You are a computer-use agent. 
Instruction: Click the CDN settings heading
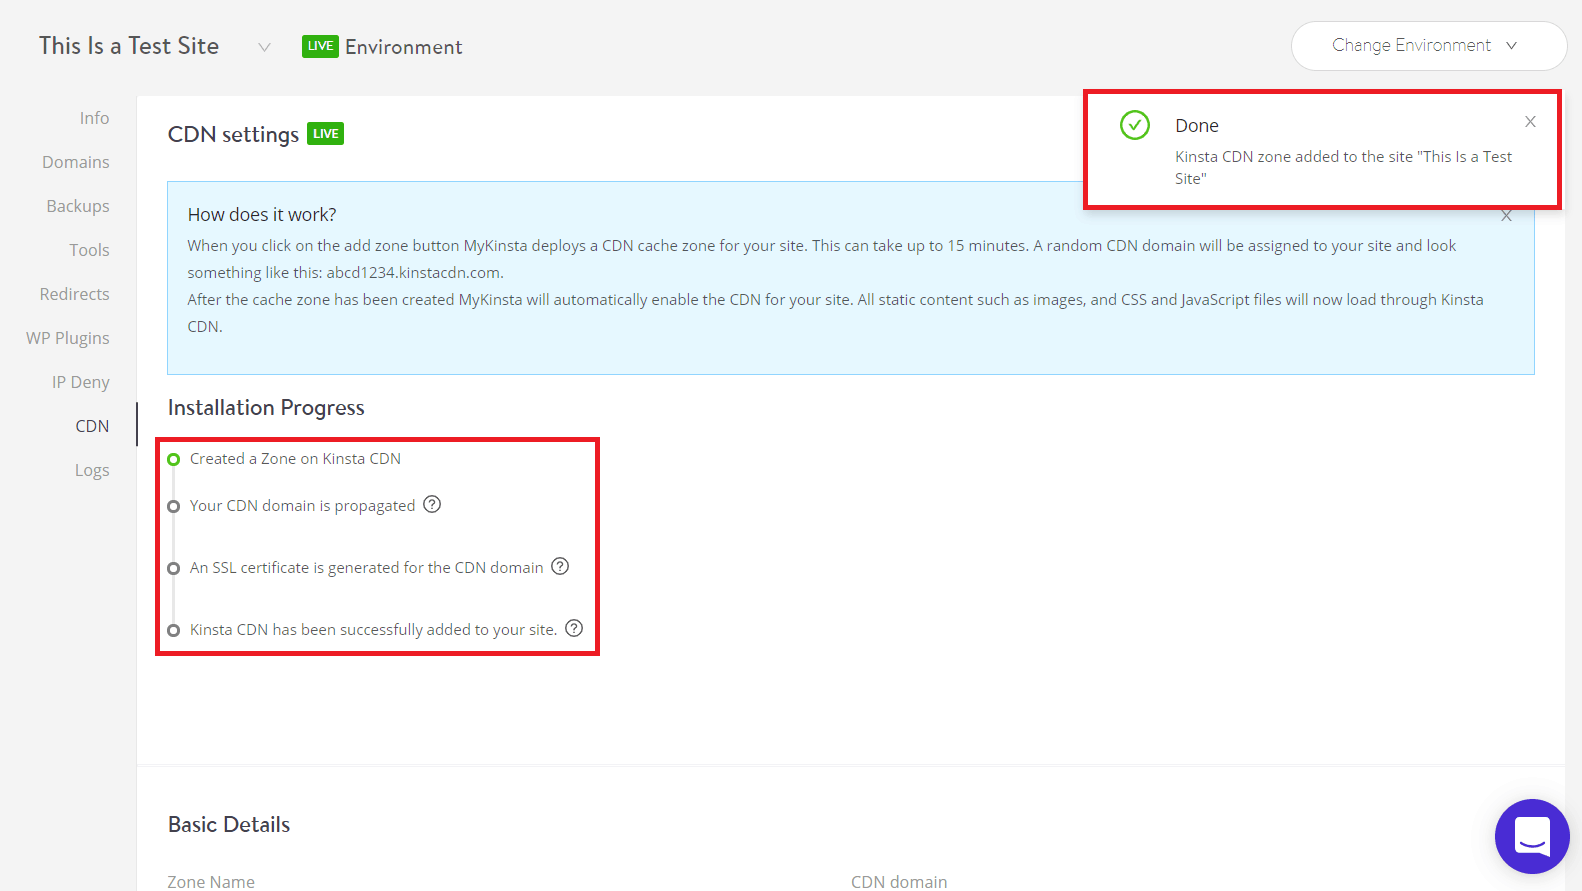coord(233,134)
